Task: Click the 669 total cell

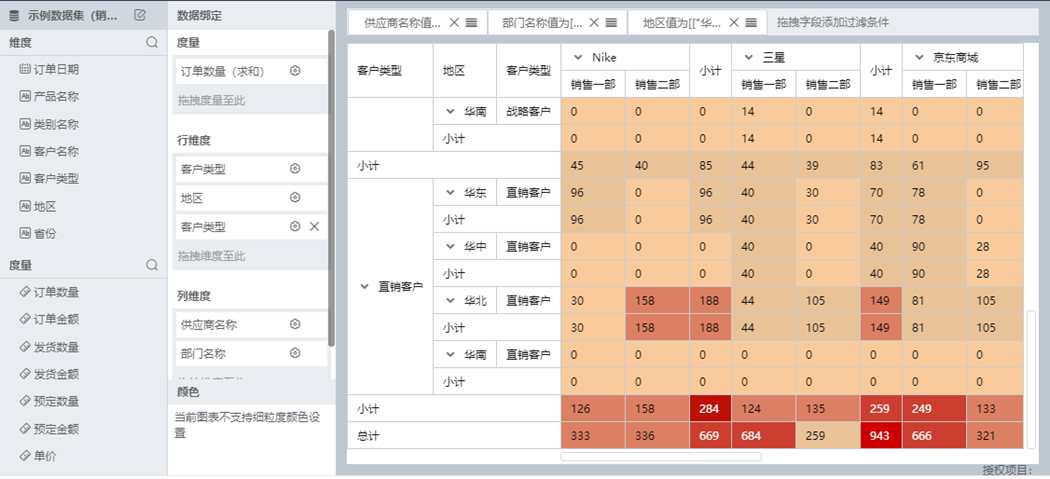Action: click(x=708, y=435)
